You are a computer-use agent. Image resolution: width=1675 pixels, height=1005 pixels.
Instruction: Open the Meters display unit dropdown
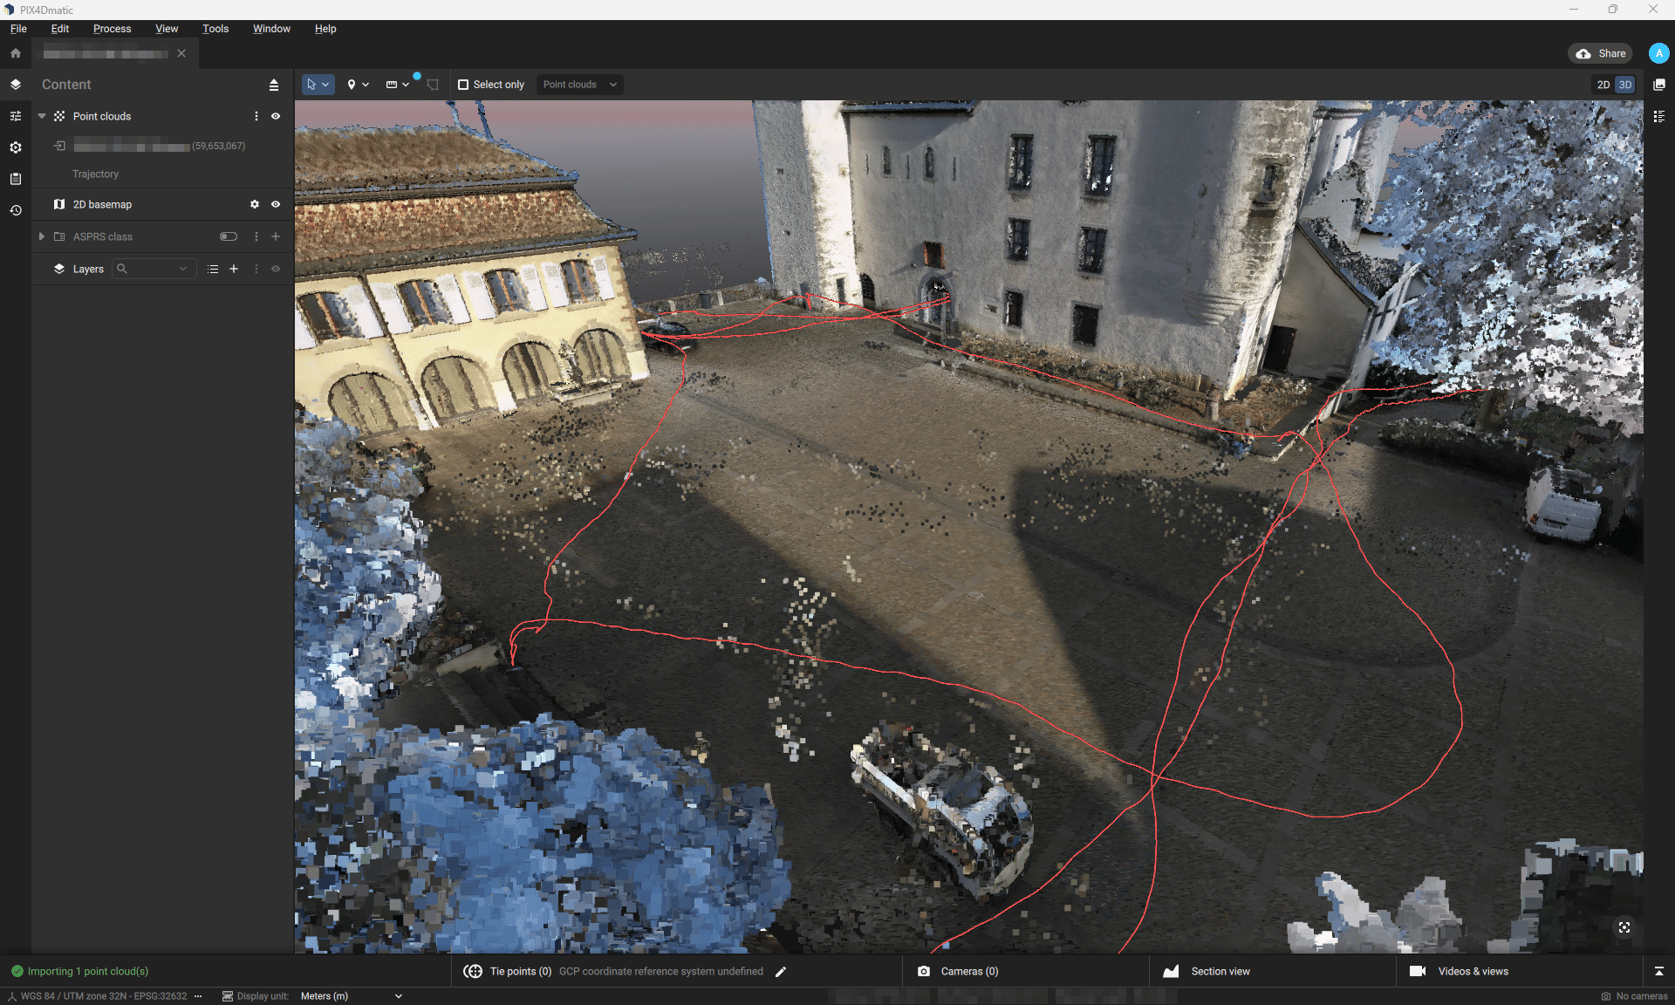click(x=350, y=996)
